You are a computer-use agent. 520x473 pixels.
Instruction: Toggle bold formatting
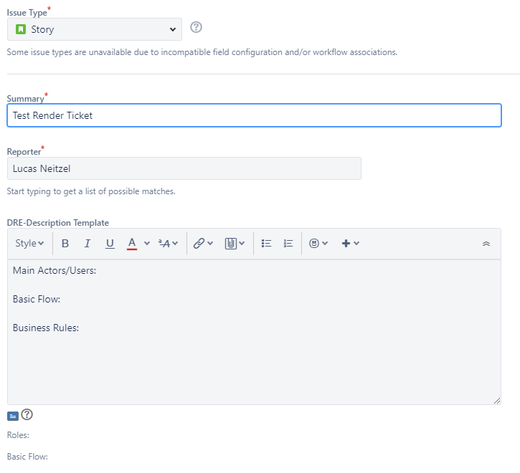click(65, 243)
